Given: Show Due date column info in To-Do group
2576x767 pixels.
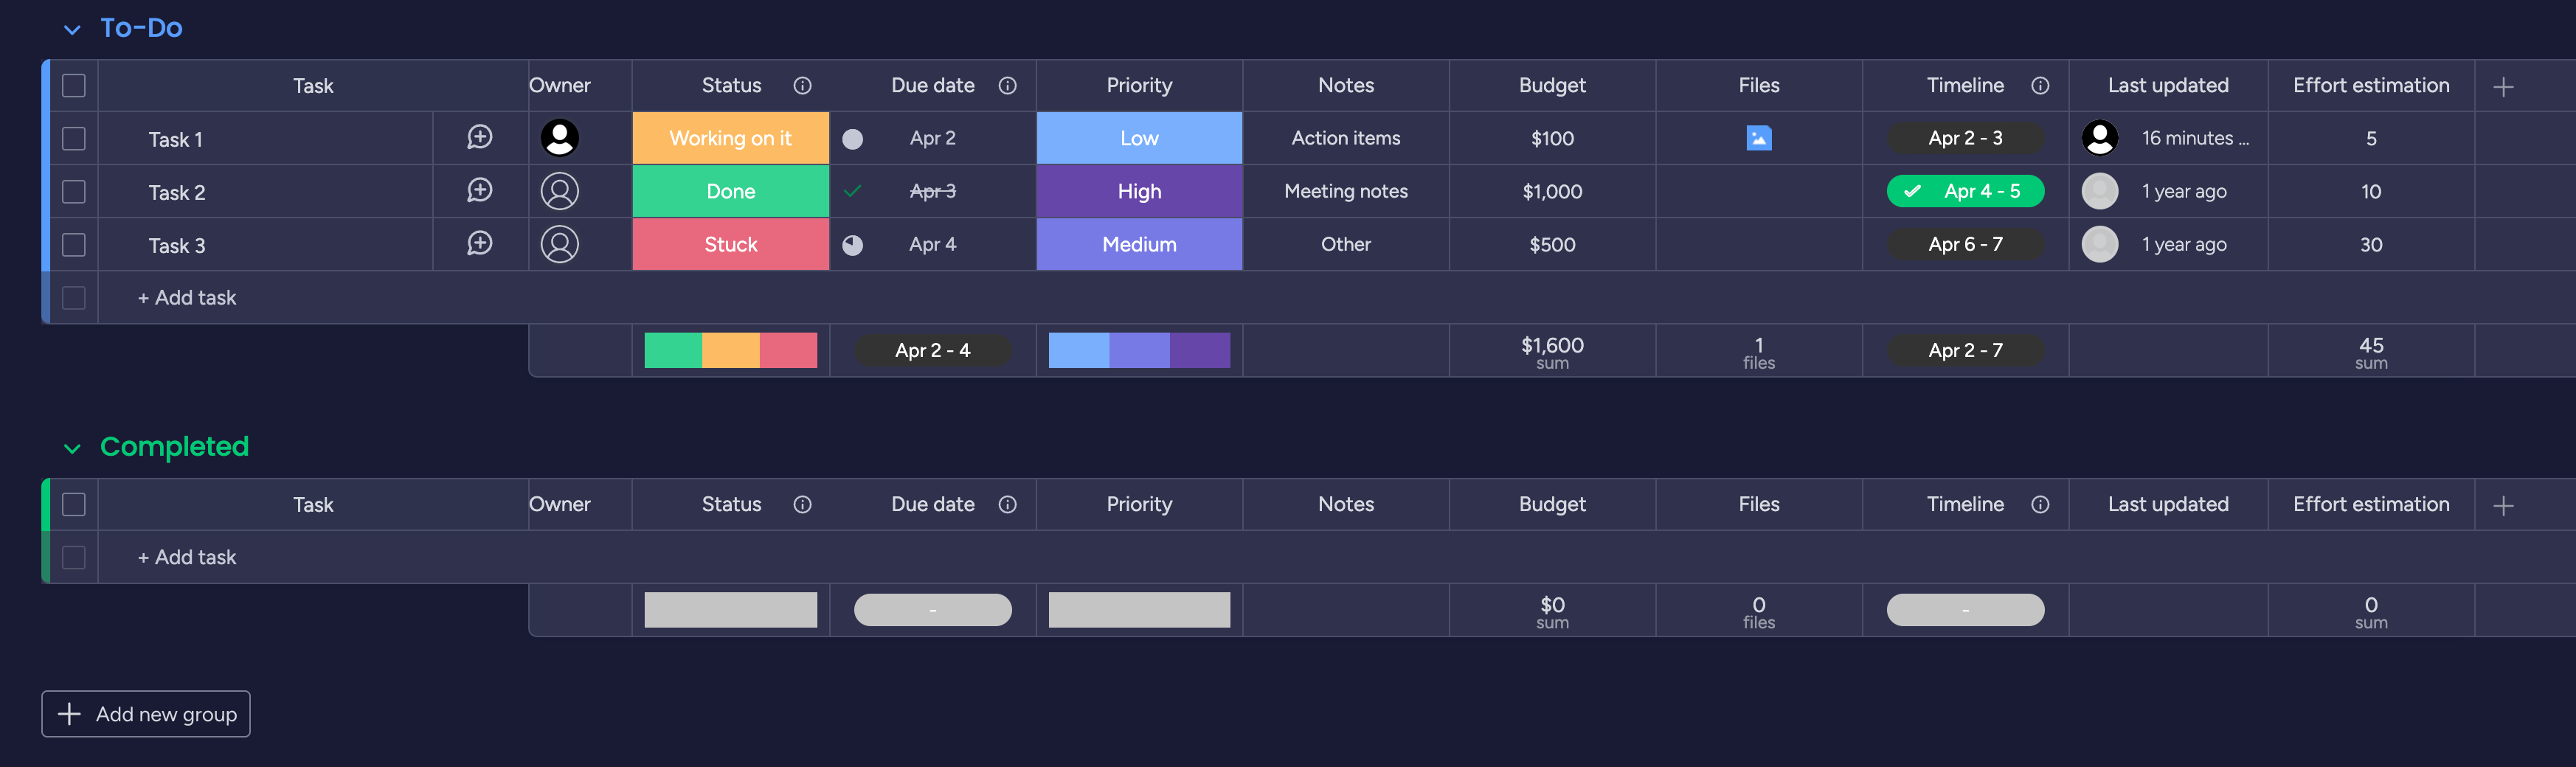Looking at the screenshot, I should [1008, 86].
